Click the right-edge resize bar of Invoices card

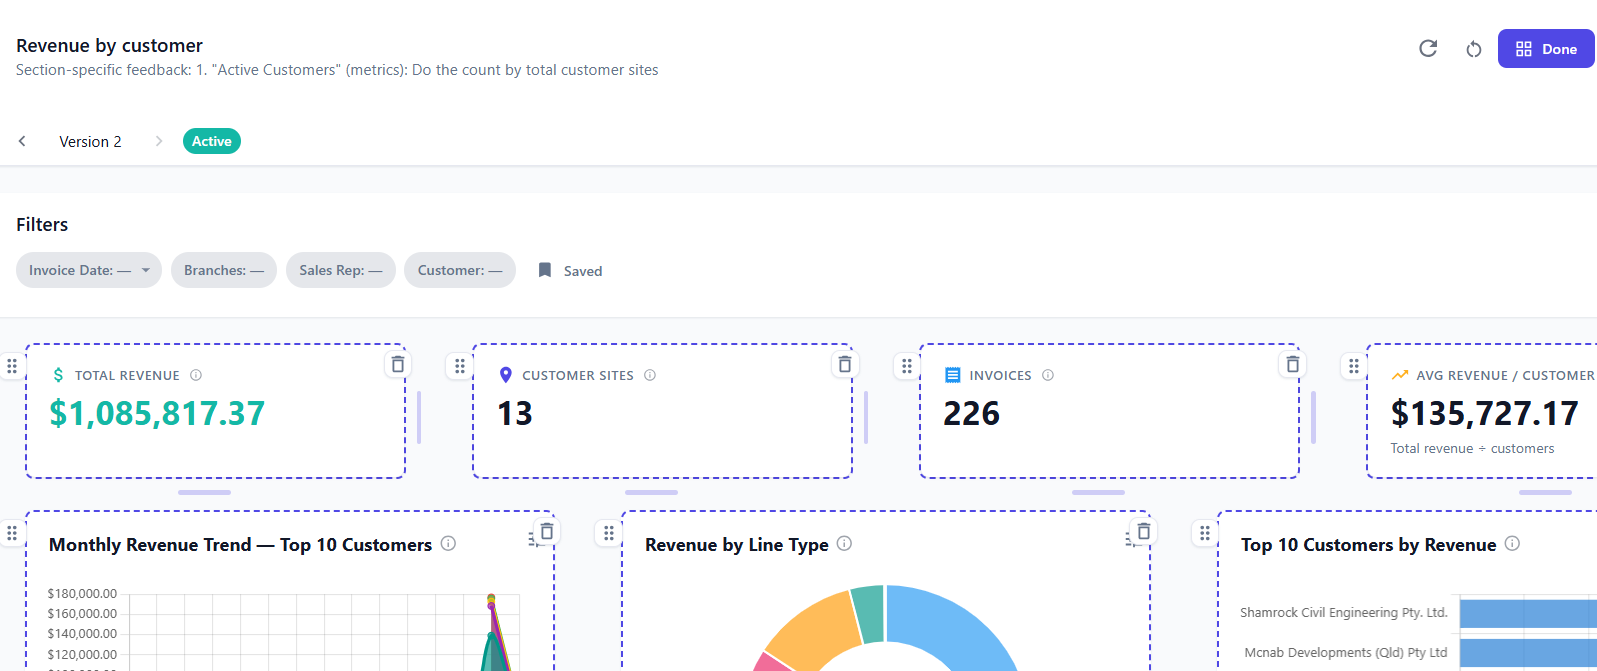click(1313, 417)
